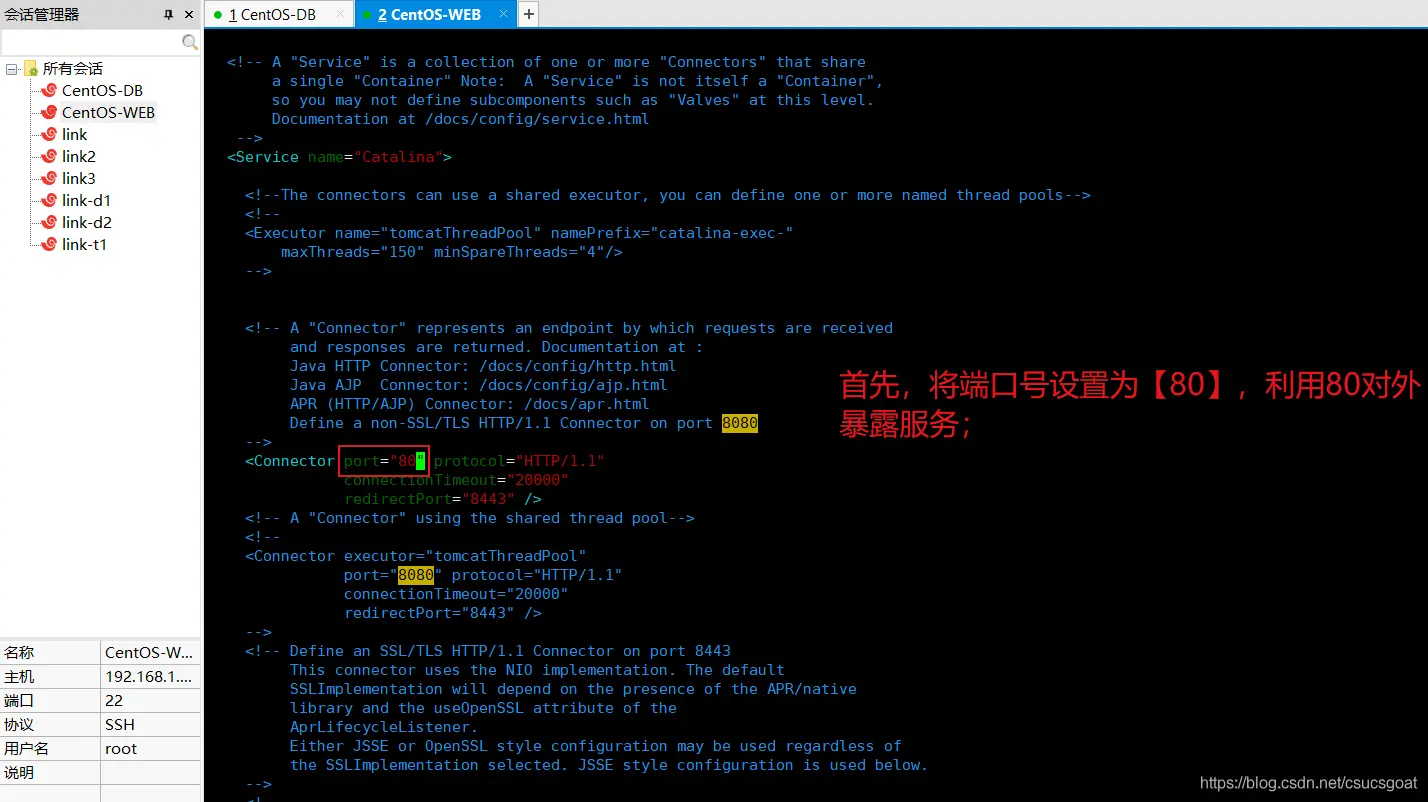This screenshot has width=1428, height=802.
Task: Click the 所有会话 folder icon
Action: (x=31, y=69)
